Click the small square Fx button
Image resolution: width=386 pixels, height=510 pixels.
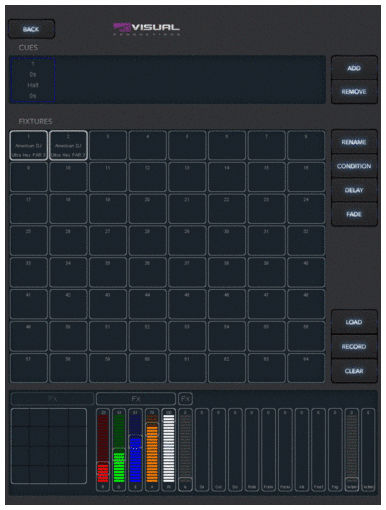pyautogui.click(x=185, y=399)
